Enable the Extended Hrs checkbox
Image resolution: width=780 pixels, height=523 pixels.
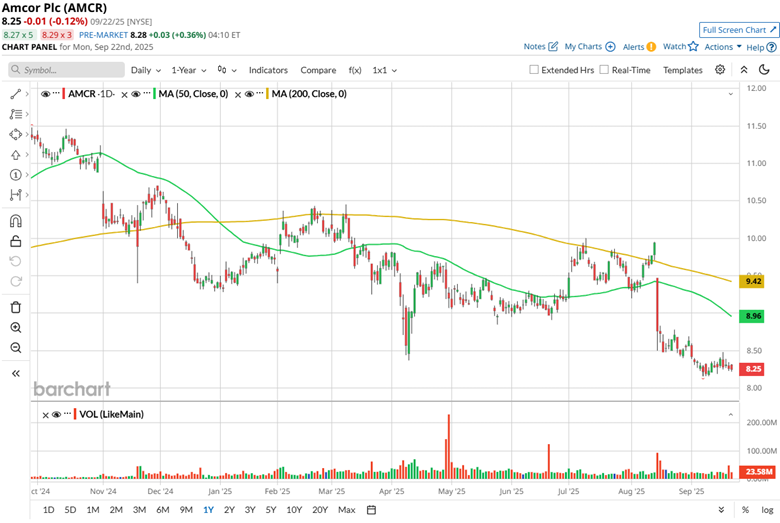534,70
